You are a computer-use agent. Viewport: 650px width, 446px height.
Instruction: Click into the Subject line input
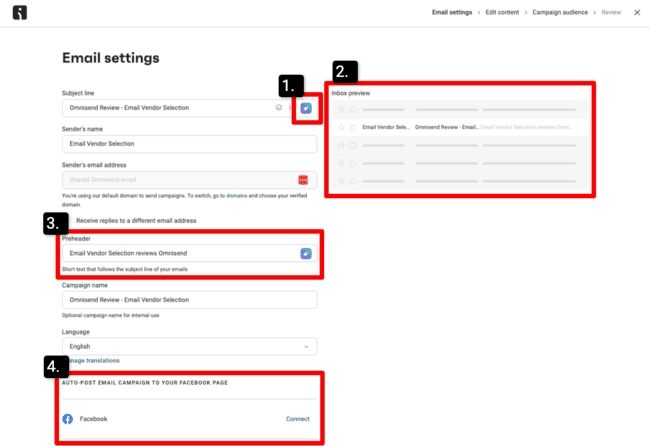(189, 108)
